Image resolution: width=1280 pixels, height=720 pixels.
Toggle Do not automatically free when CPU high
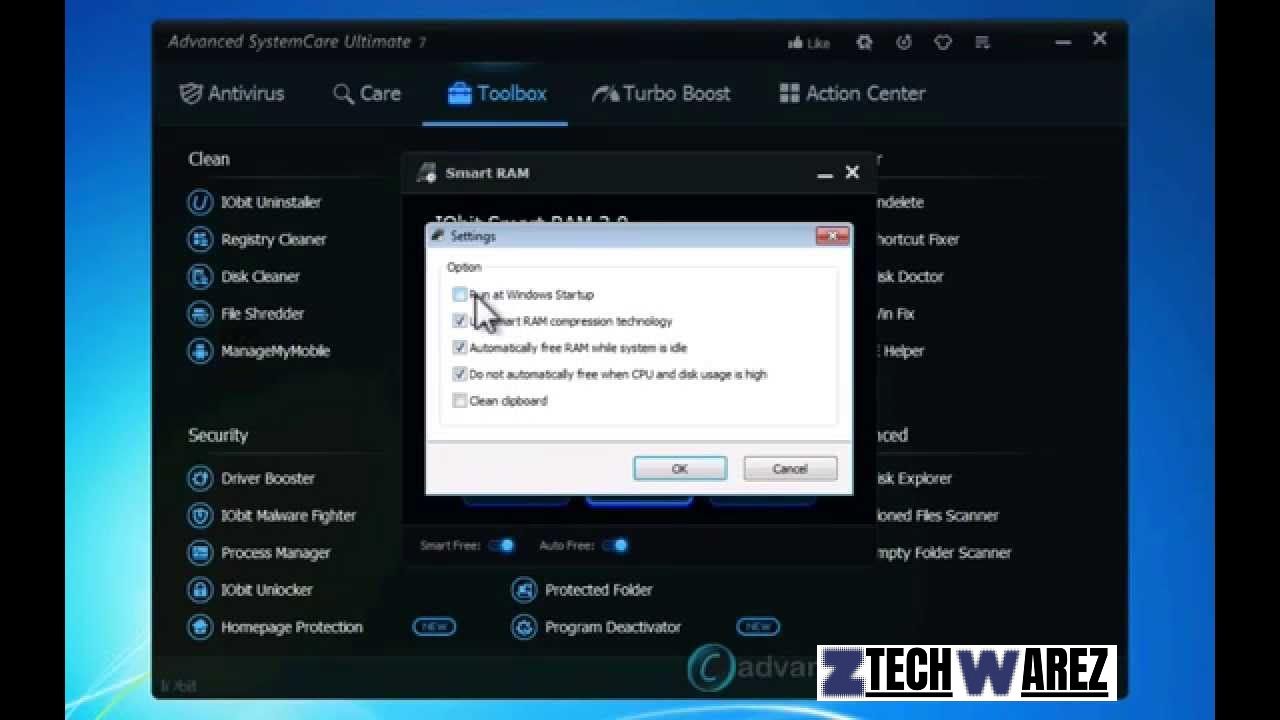tap(459, 374)
